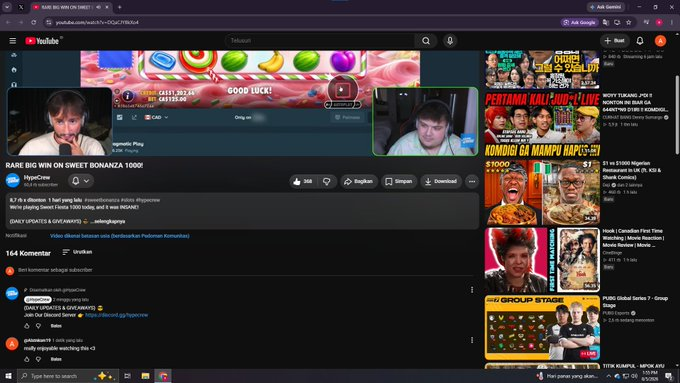
Task: Dislike the video with thumbs down
Action: 327,181
